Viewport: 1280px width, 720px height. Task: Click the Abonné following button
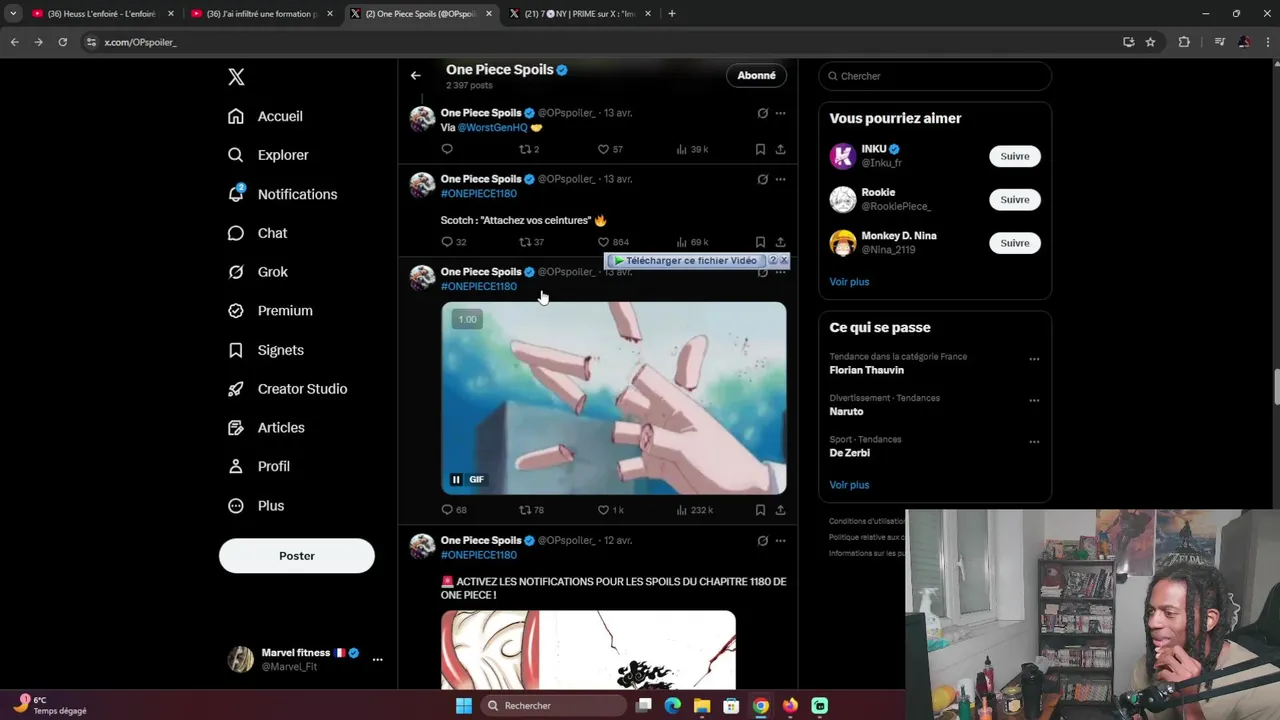(x=756, y=75)
